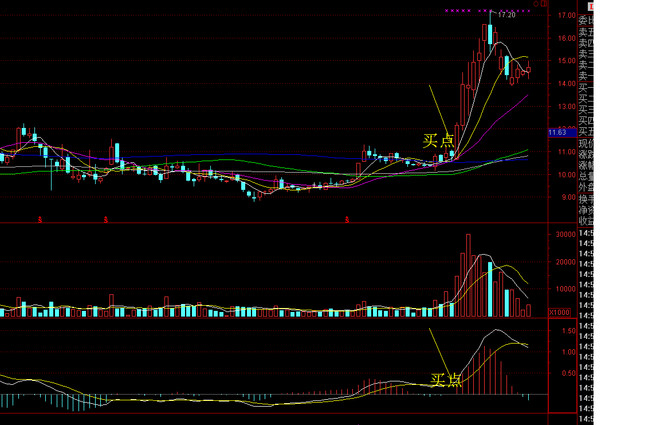
Task: Click the tall cyan volume bar near 20000
Action: 490,290
